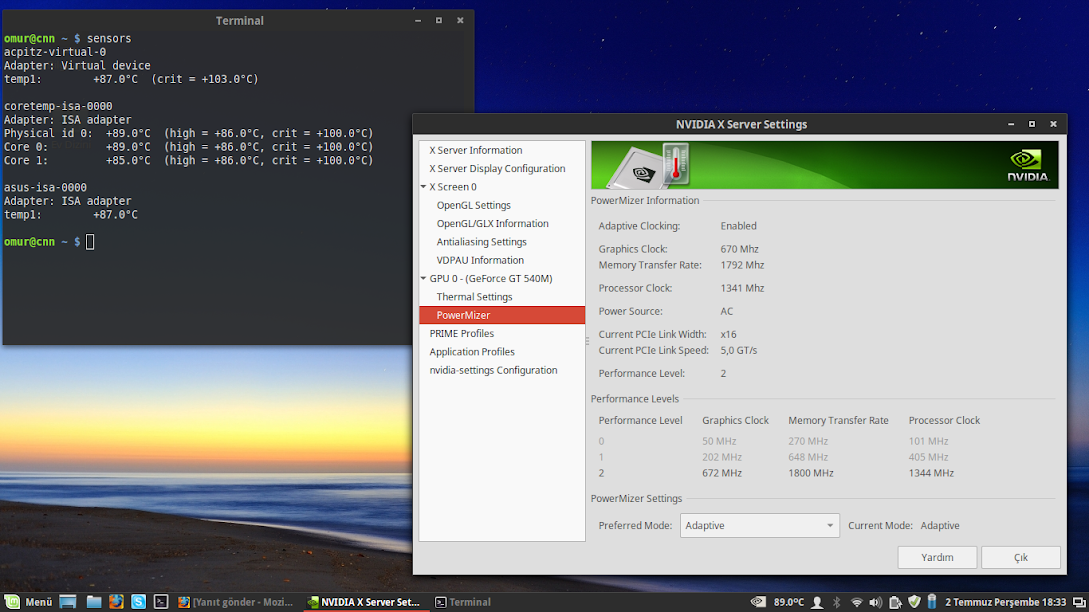Click the Çık button
1089x612 pixels.
pyautogui.click(x=1020, y=557)
